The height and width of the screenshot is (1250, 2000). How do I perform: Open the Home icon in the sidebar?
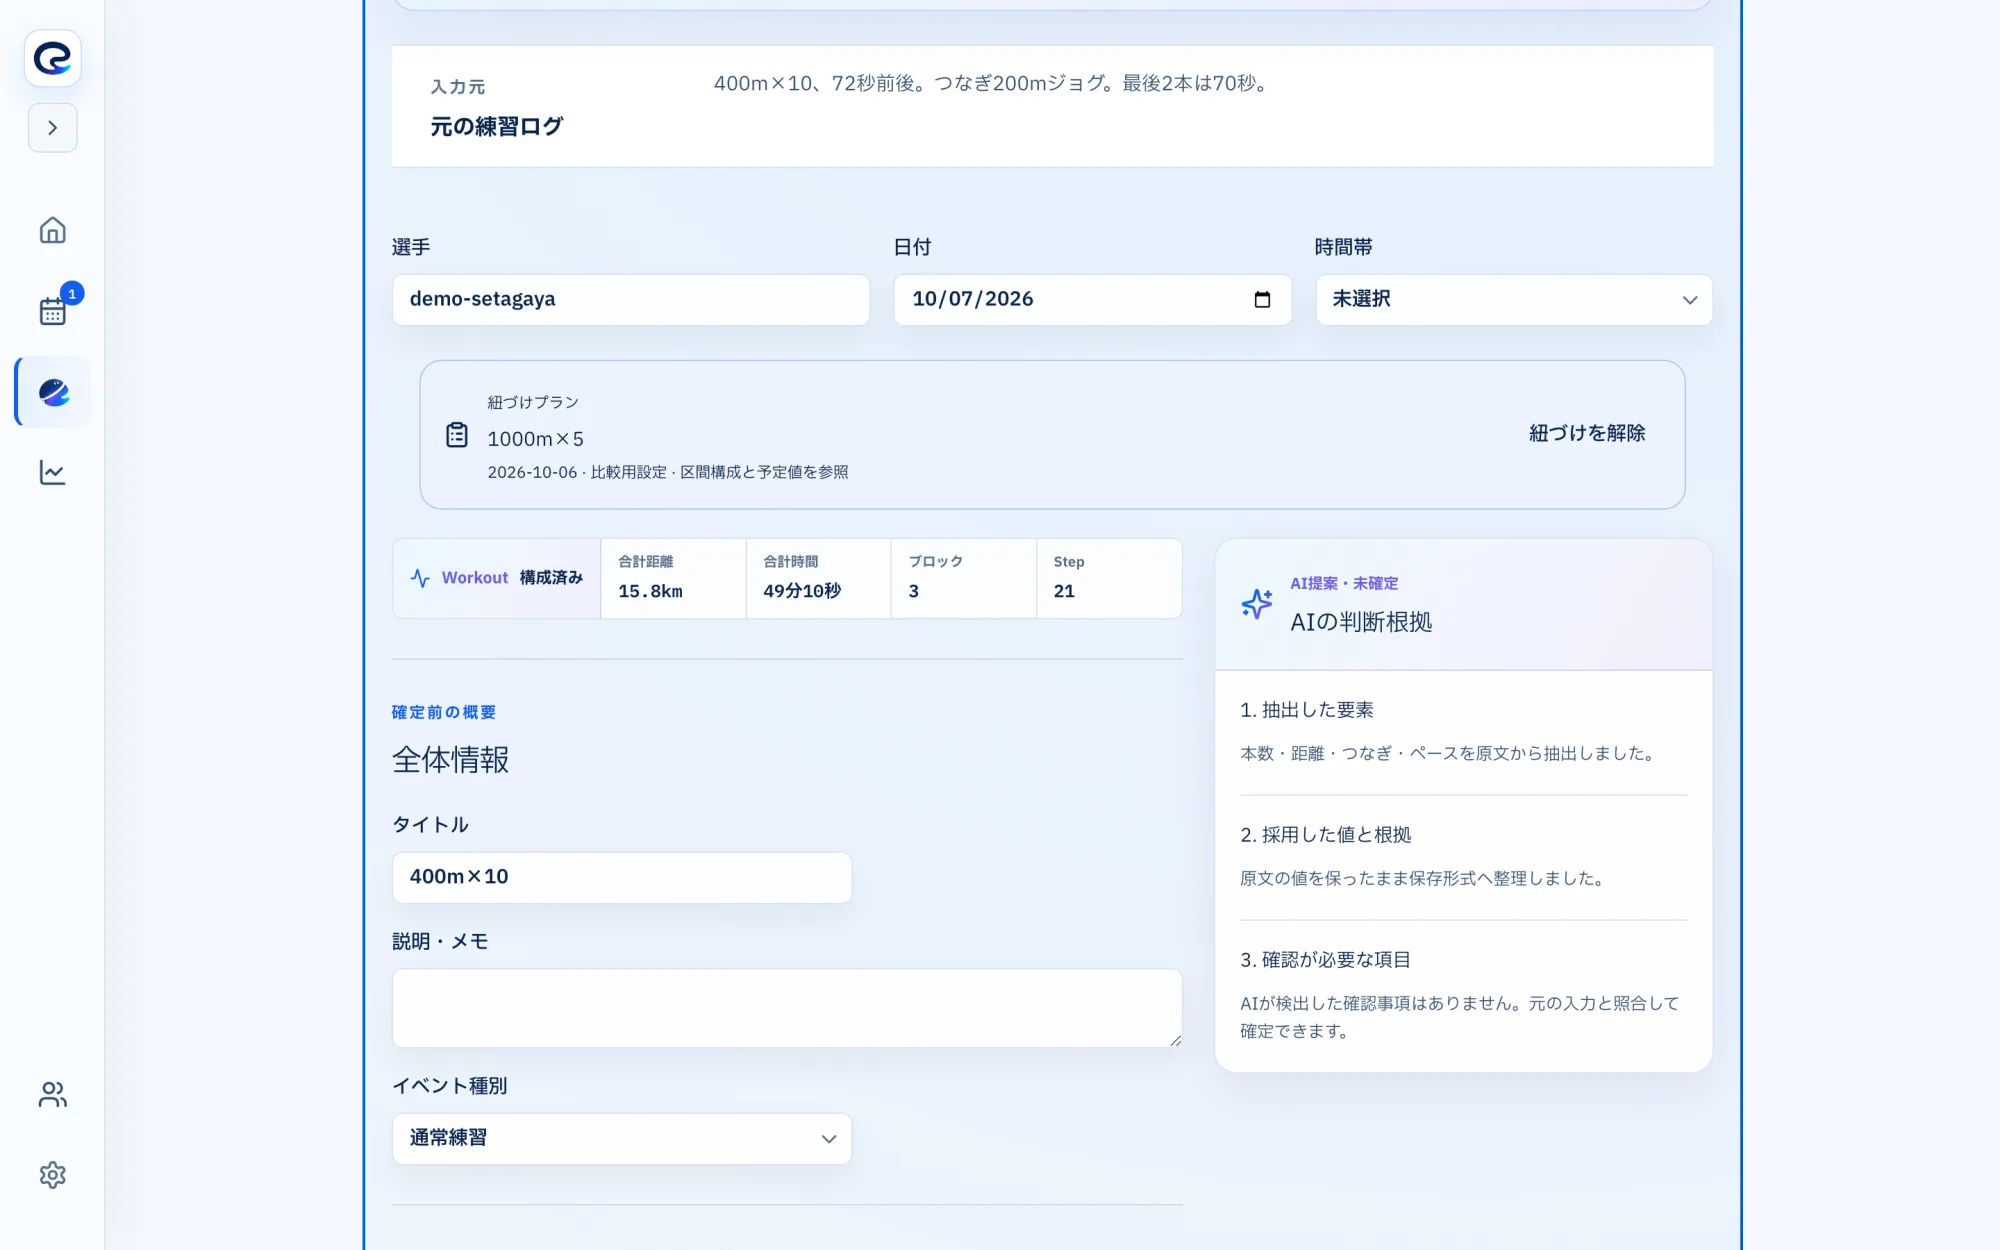(x=53, y=230)
